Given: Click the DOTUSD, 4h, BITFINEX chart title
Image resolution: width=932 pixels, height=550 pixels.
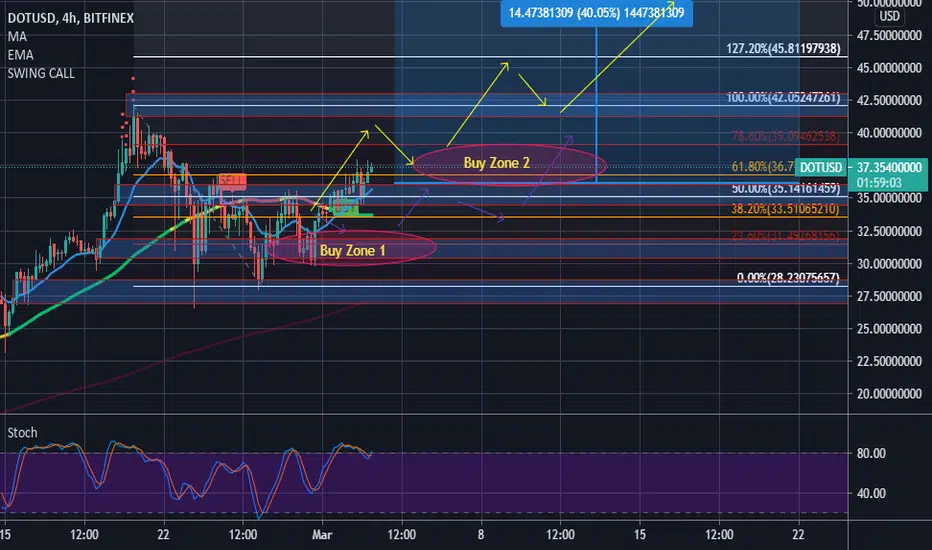Looking at the screenshot, I should [70, 18].
